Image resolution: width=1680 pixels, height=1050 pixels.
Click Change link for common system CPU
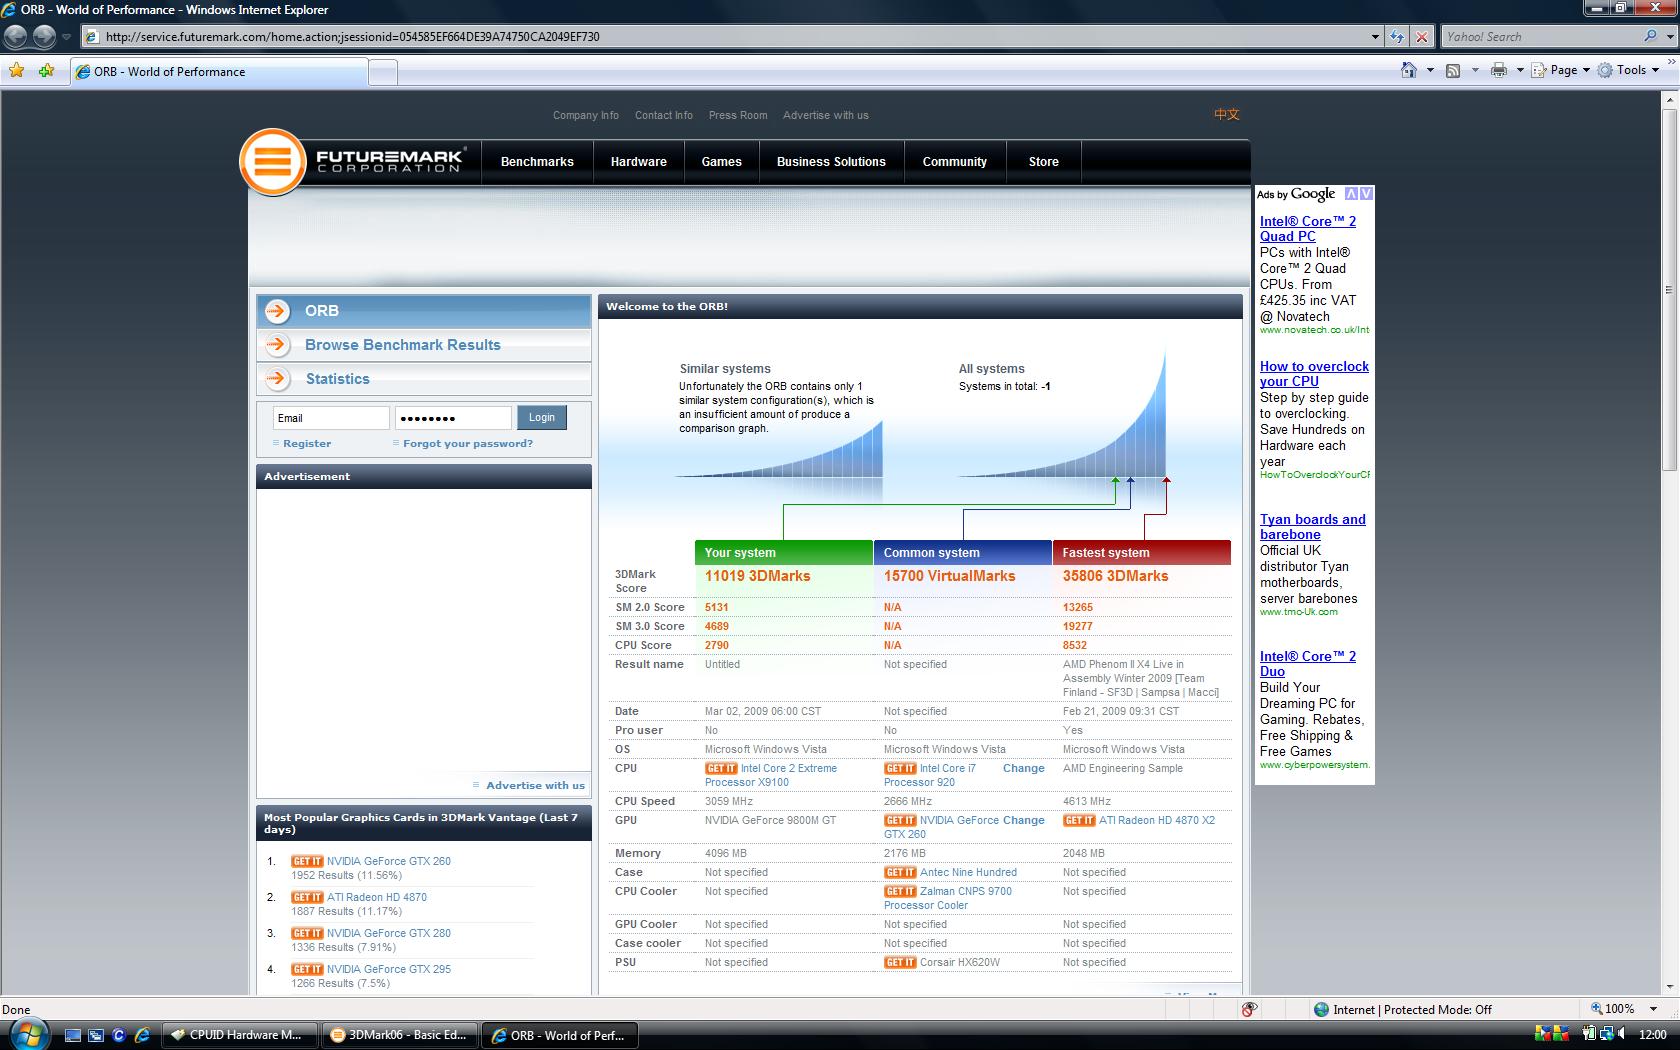pos(1023,768)
